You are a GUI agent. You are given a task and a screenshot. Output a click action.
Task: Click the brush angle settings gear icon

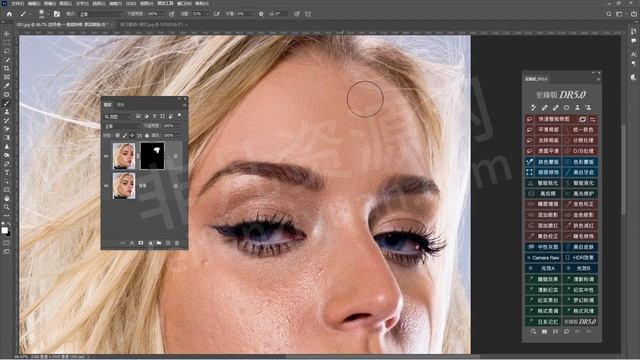tap(261, 14)
